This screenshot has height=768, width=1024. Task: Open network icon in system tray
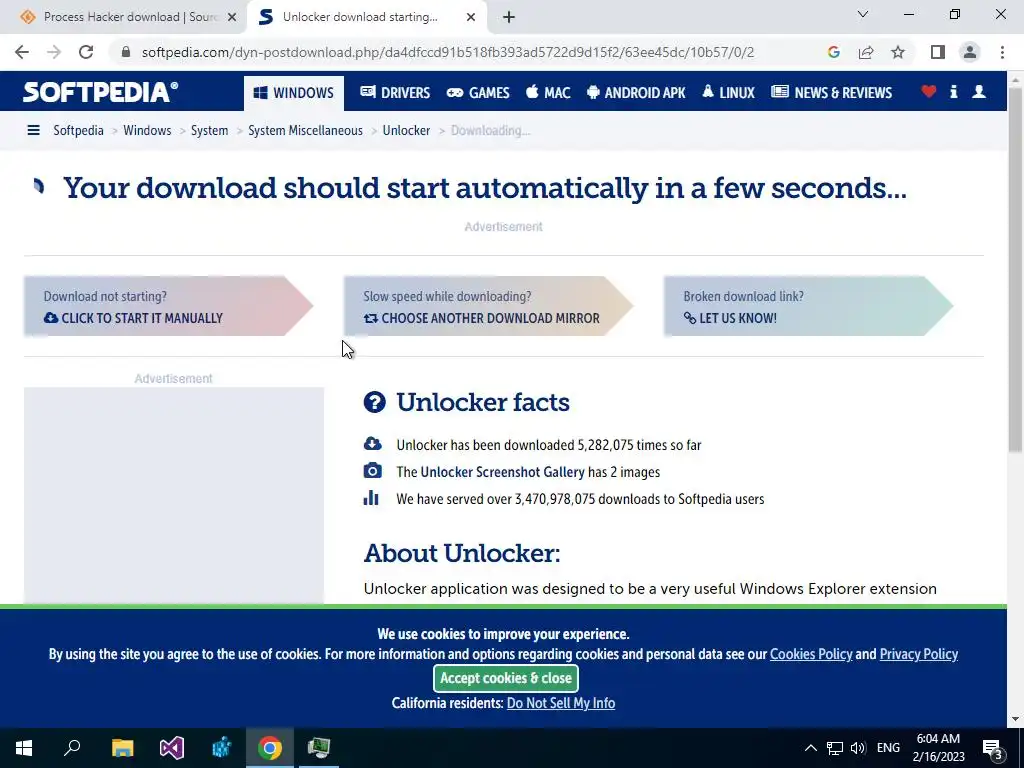pos(835,748)
